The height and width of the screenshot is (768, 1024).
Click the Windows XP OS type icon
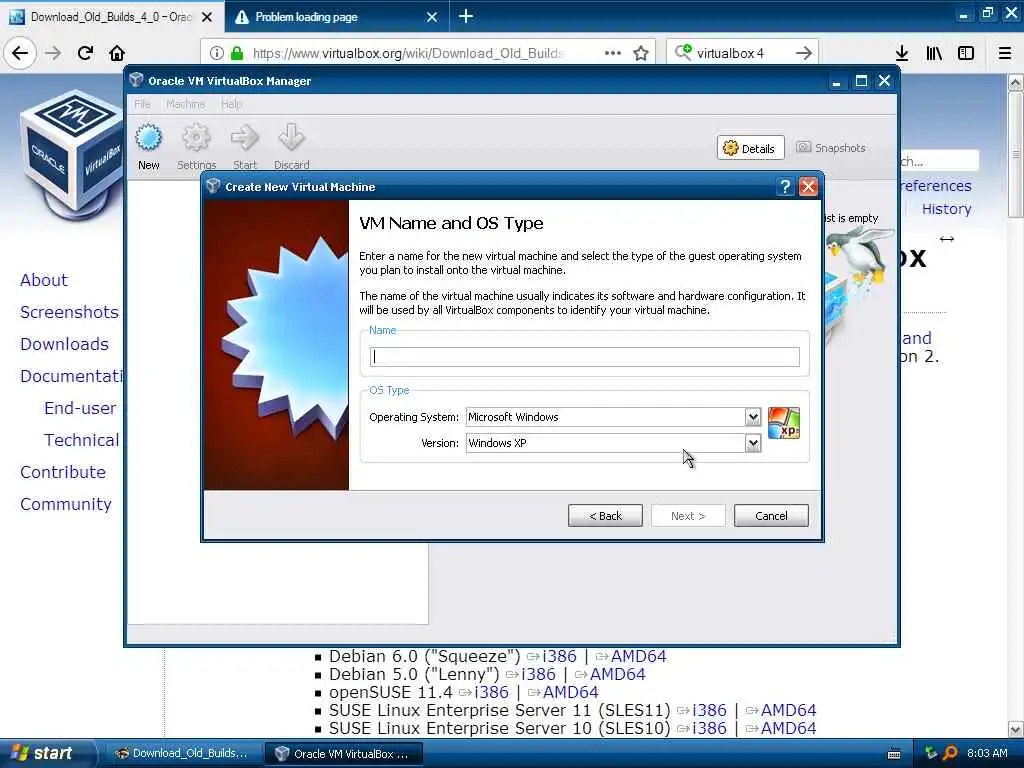click(784, 423)
